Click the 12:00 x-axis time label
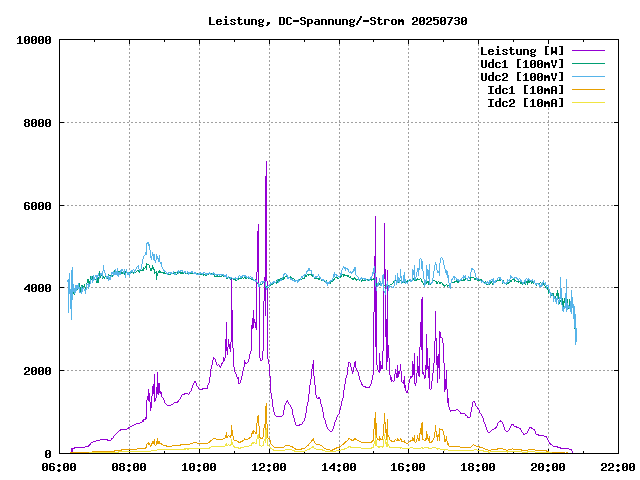 coord(269,467)
